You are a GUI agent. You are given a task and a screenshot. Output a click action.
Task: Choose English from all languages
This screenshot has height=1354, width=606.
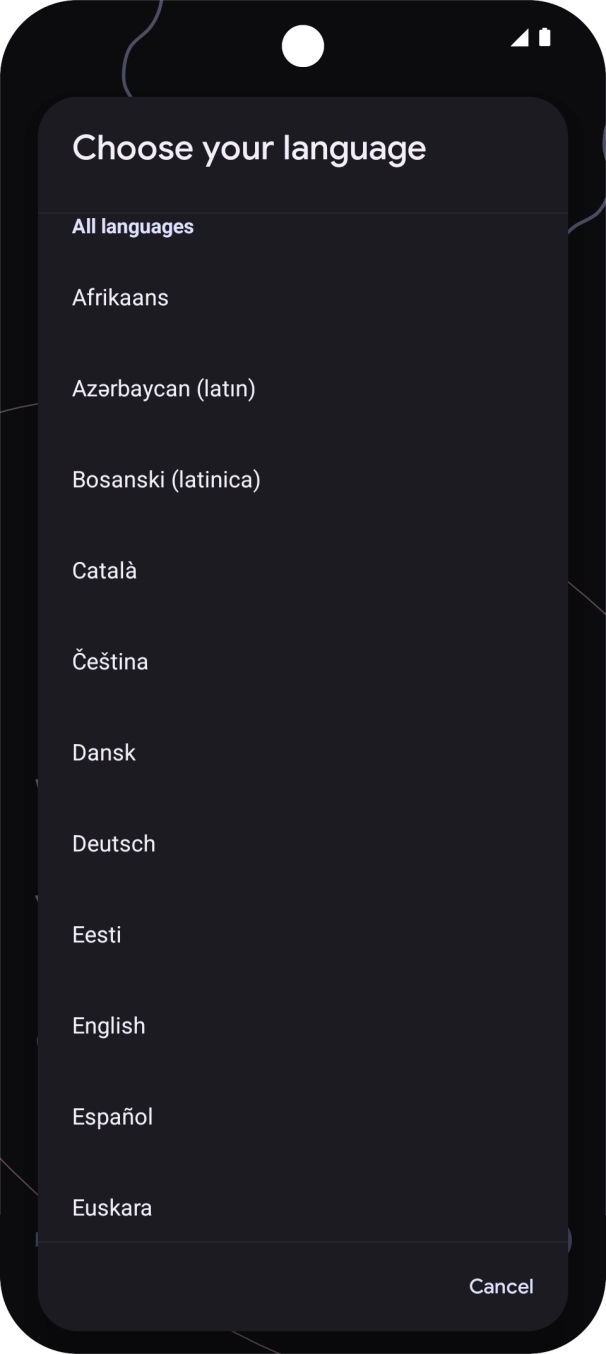tap(109, 1026)
